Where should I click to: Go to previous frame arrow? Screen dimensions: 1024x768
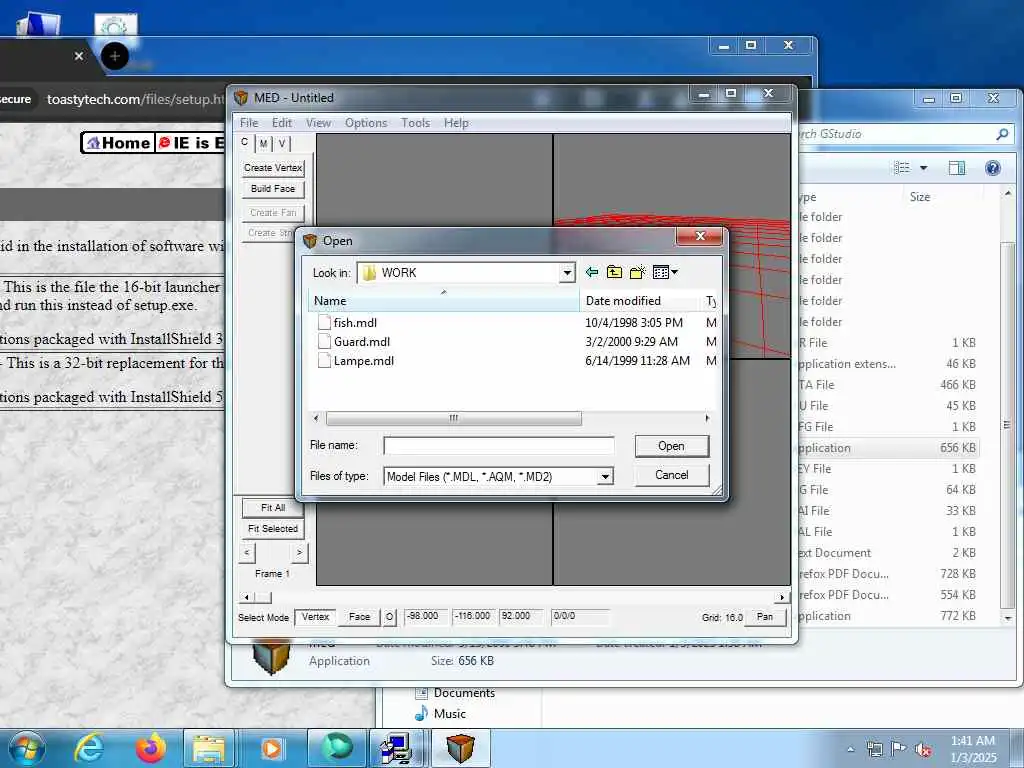click(x=247, y=552)
